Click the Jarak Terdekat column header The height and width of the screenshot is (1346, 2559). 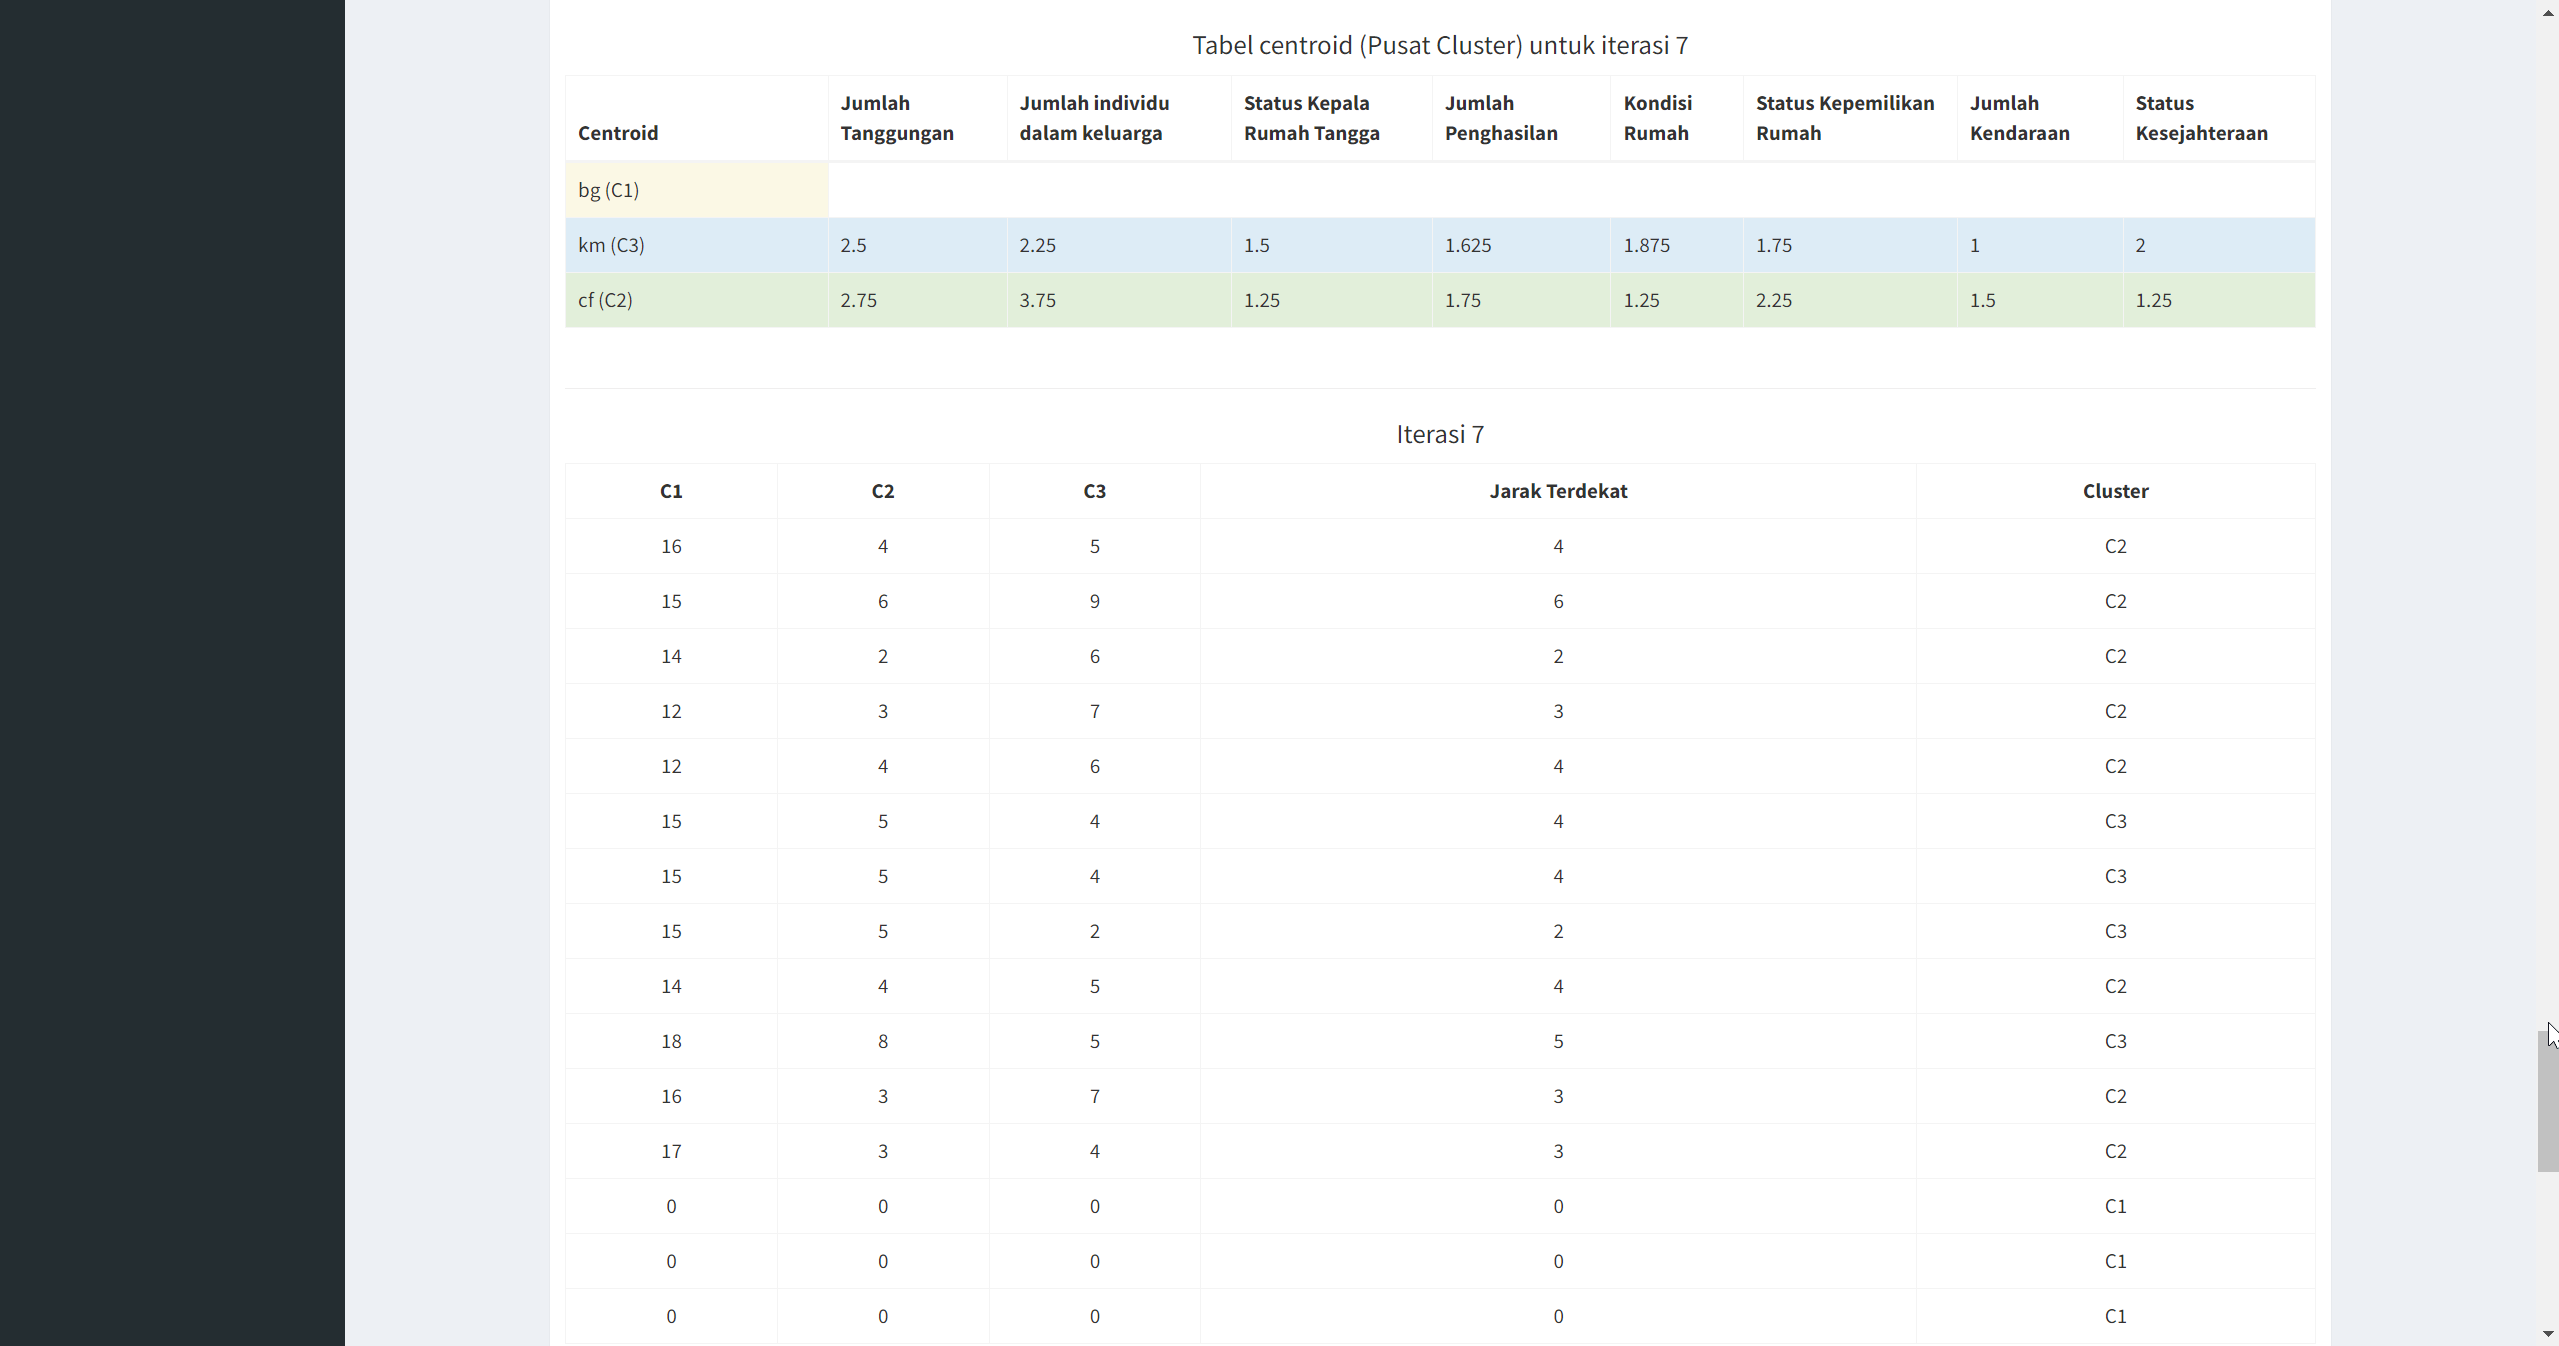(x=1557, y=491)
